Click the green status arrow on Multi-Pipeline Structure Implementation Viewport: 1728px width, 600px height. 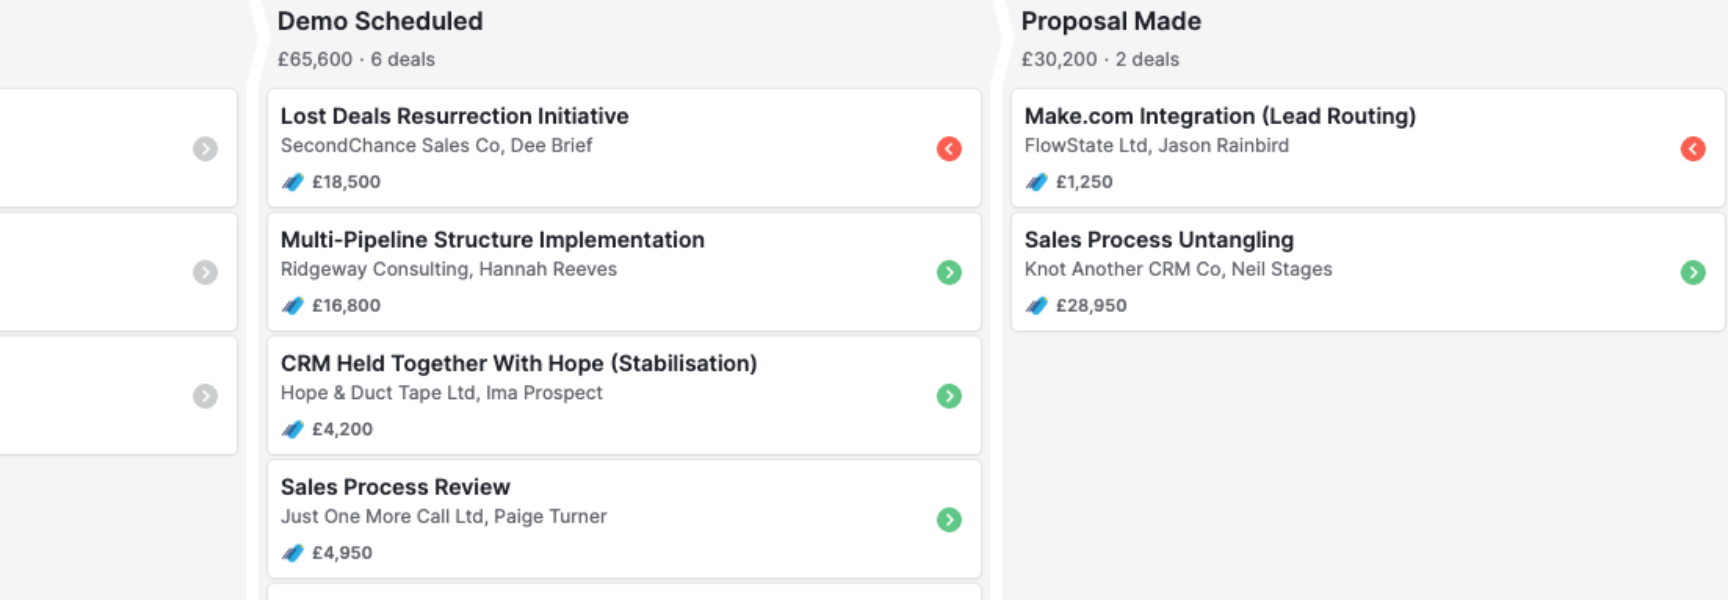point(949,272)
